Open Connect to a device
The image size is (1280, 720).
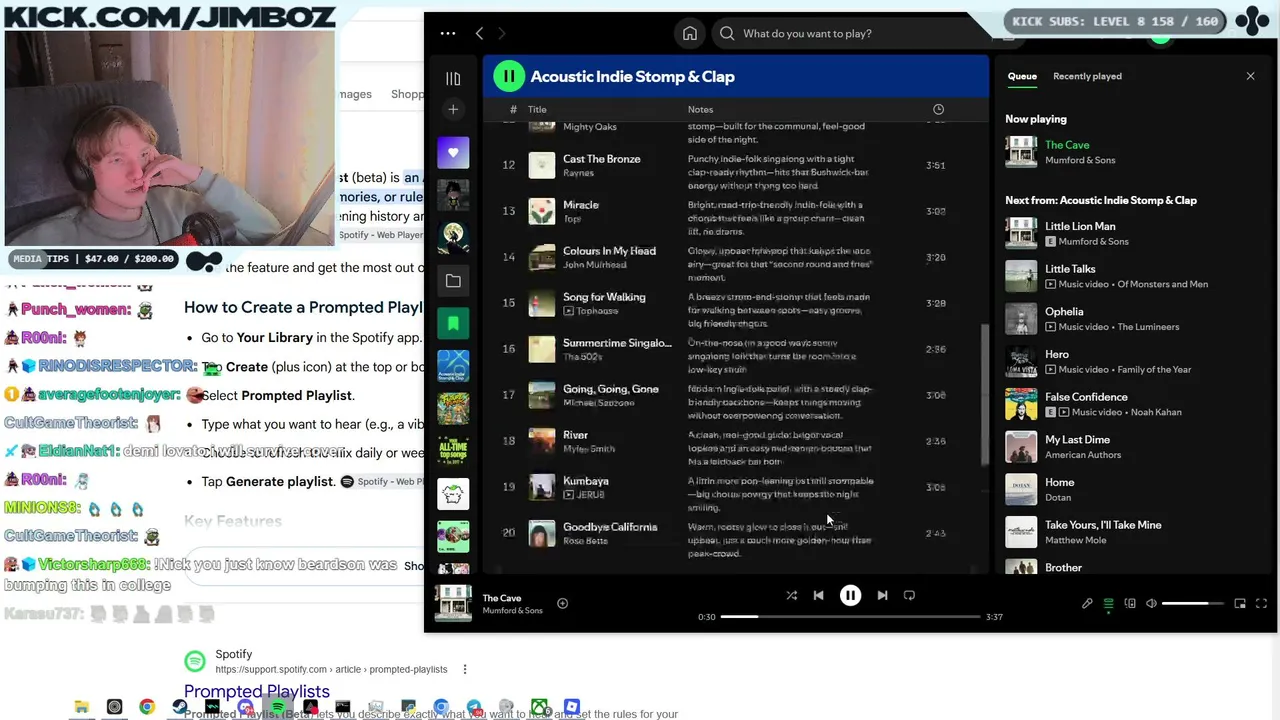coord(1130,603)
